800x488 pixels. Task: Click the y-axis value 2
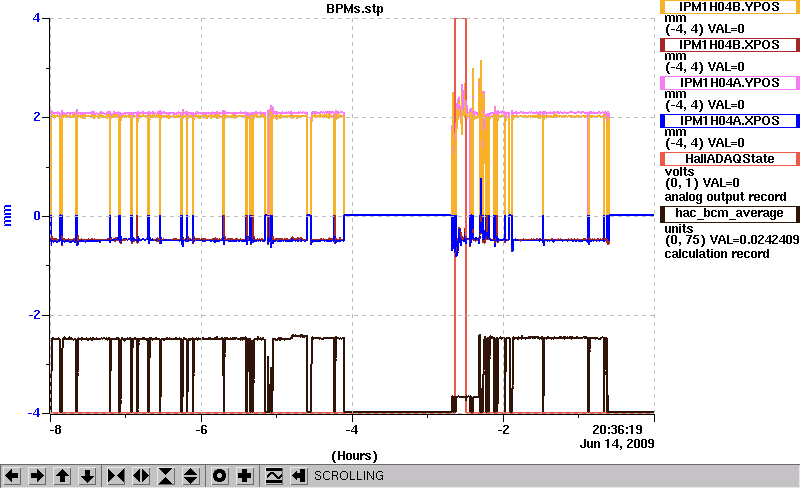coord(36,117)
